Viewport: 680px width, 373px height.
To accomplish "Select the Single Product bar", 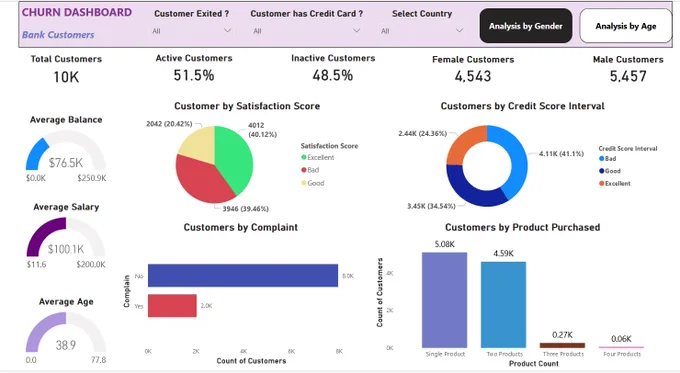I will 445,300.
